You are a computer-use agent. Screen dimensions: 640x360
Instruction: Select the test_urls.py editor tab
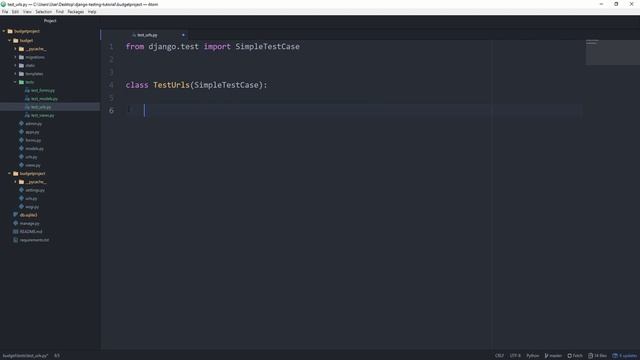[144, 35]
